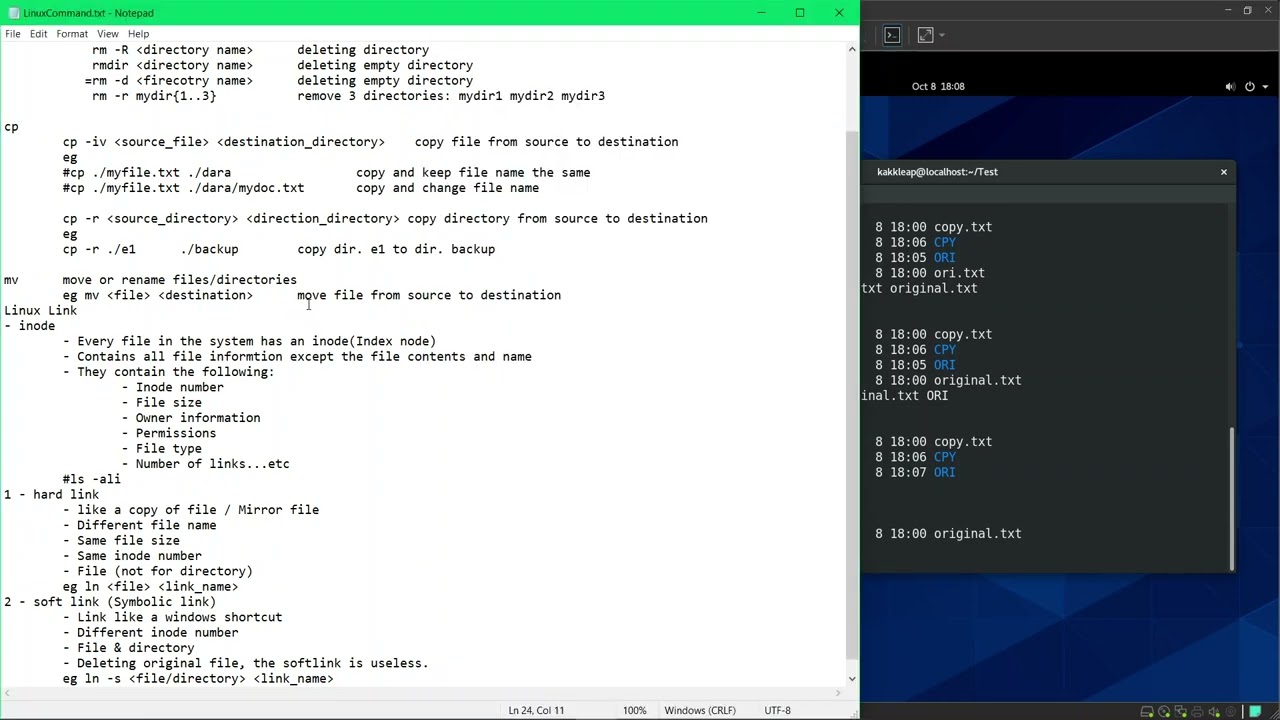The width and height of the screenshot is (1280, 720).
Task: Click the '#ls -ali' line in Notepad
Action: [x=92, y=479]
